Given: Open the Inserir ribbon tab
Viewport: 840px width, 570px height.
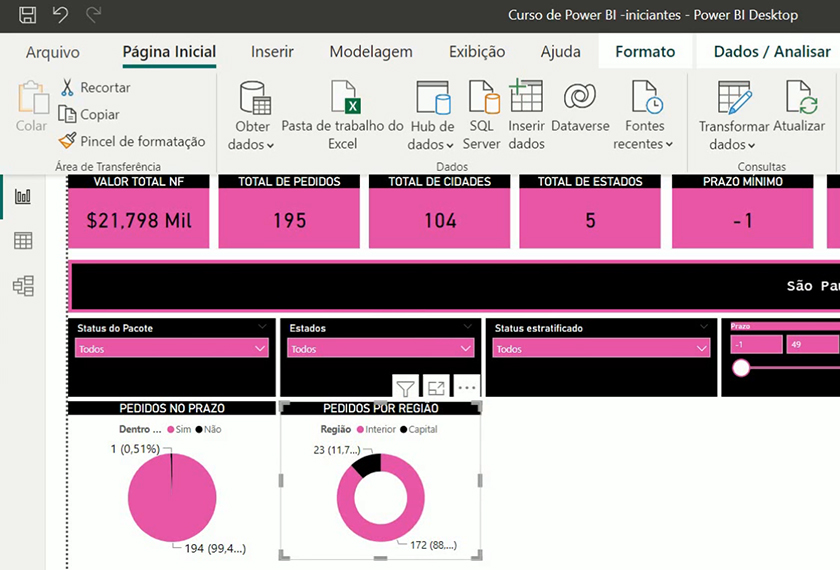Looking at the screenshot, I should tap(272, 52).
